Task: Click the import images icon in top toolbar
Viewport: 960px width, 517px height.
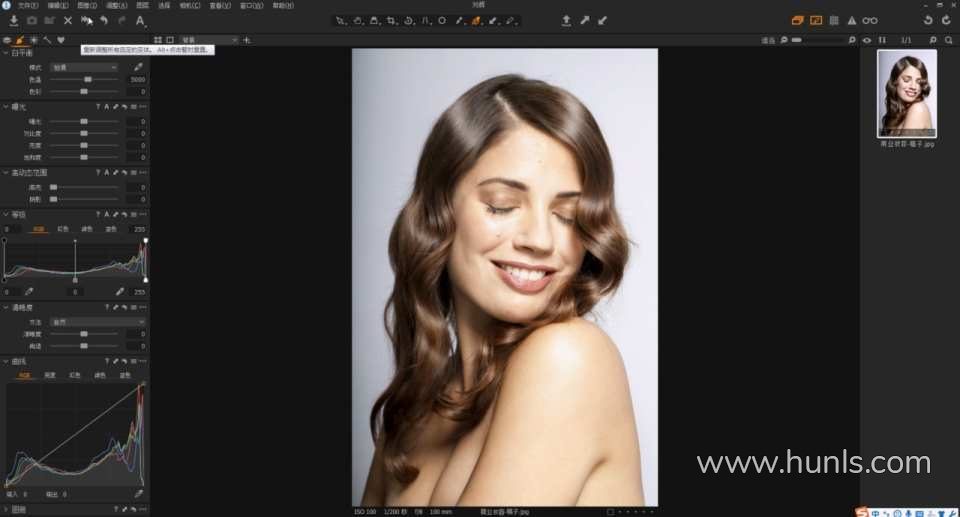Action: [x=14, y=20]
